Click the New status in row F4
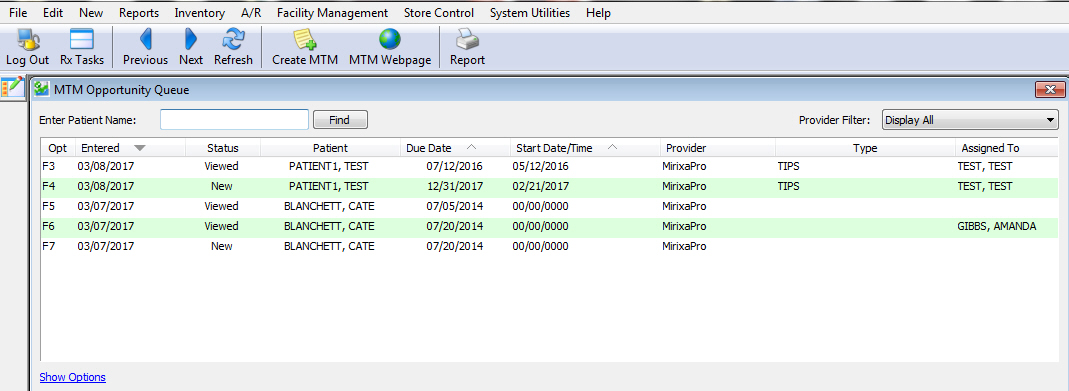Viewport: 1069px width, 391px height. click(222, 186)
